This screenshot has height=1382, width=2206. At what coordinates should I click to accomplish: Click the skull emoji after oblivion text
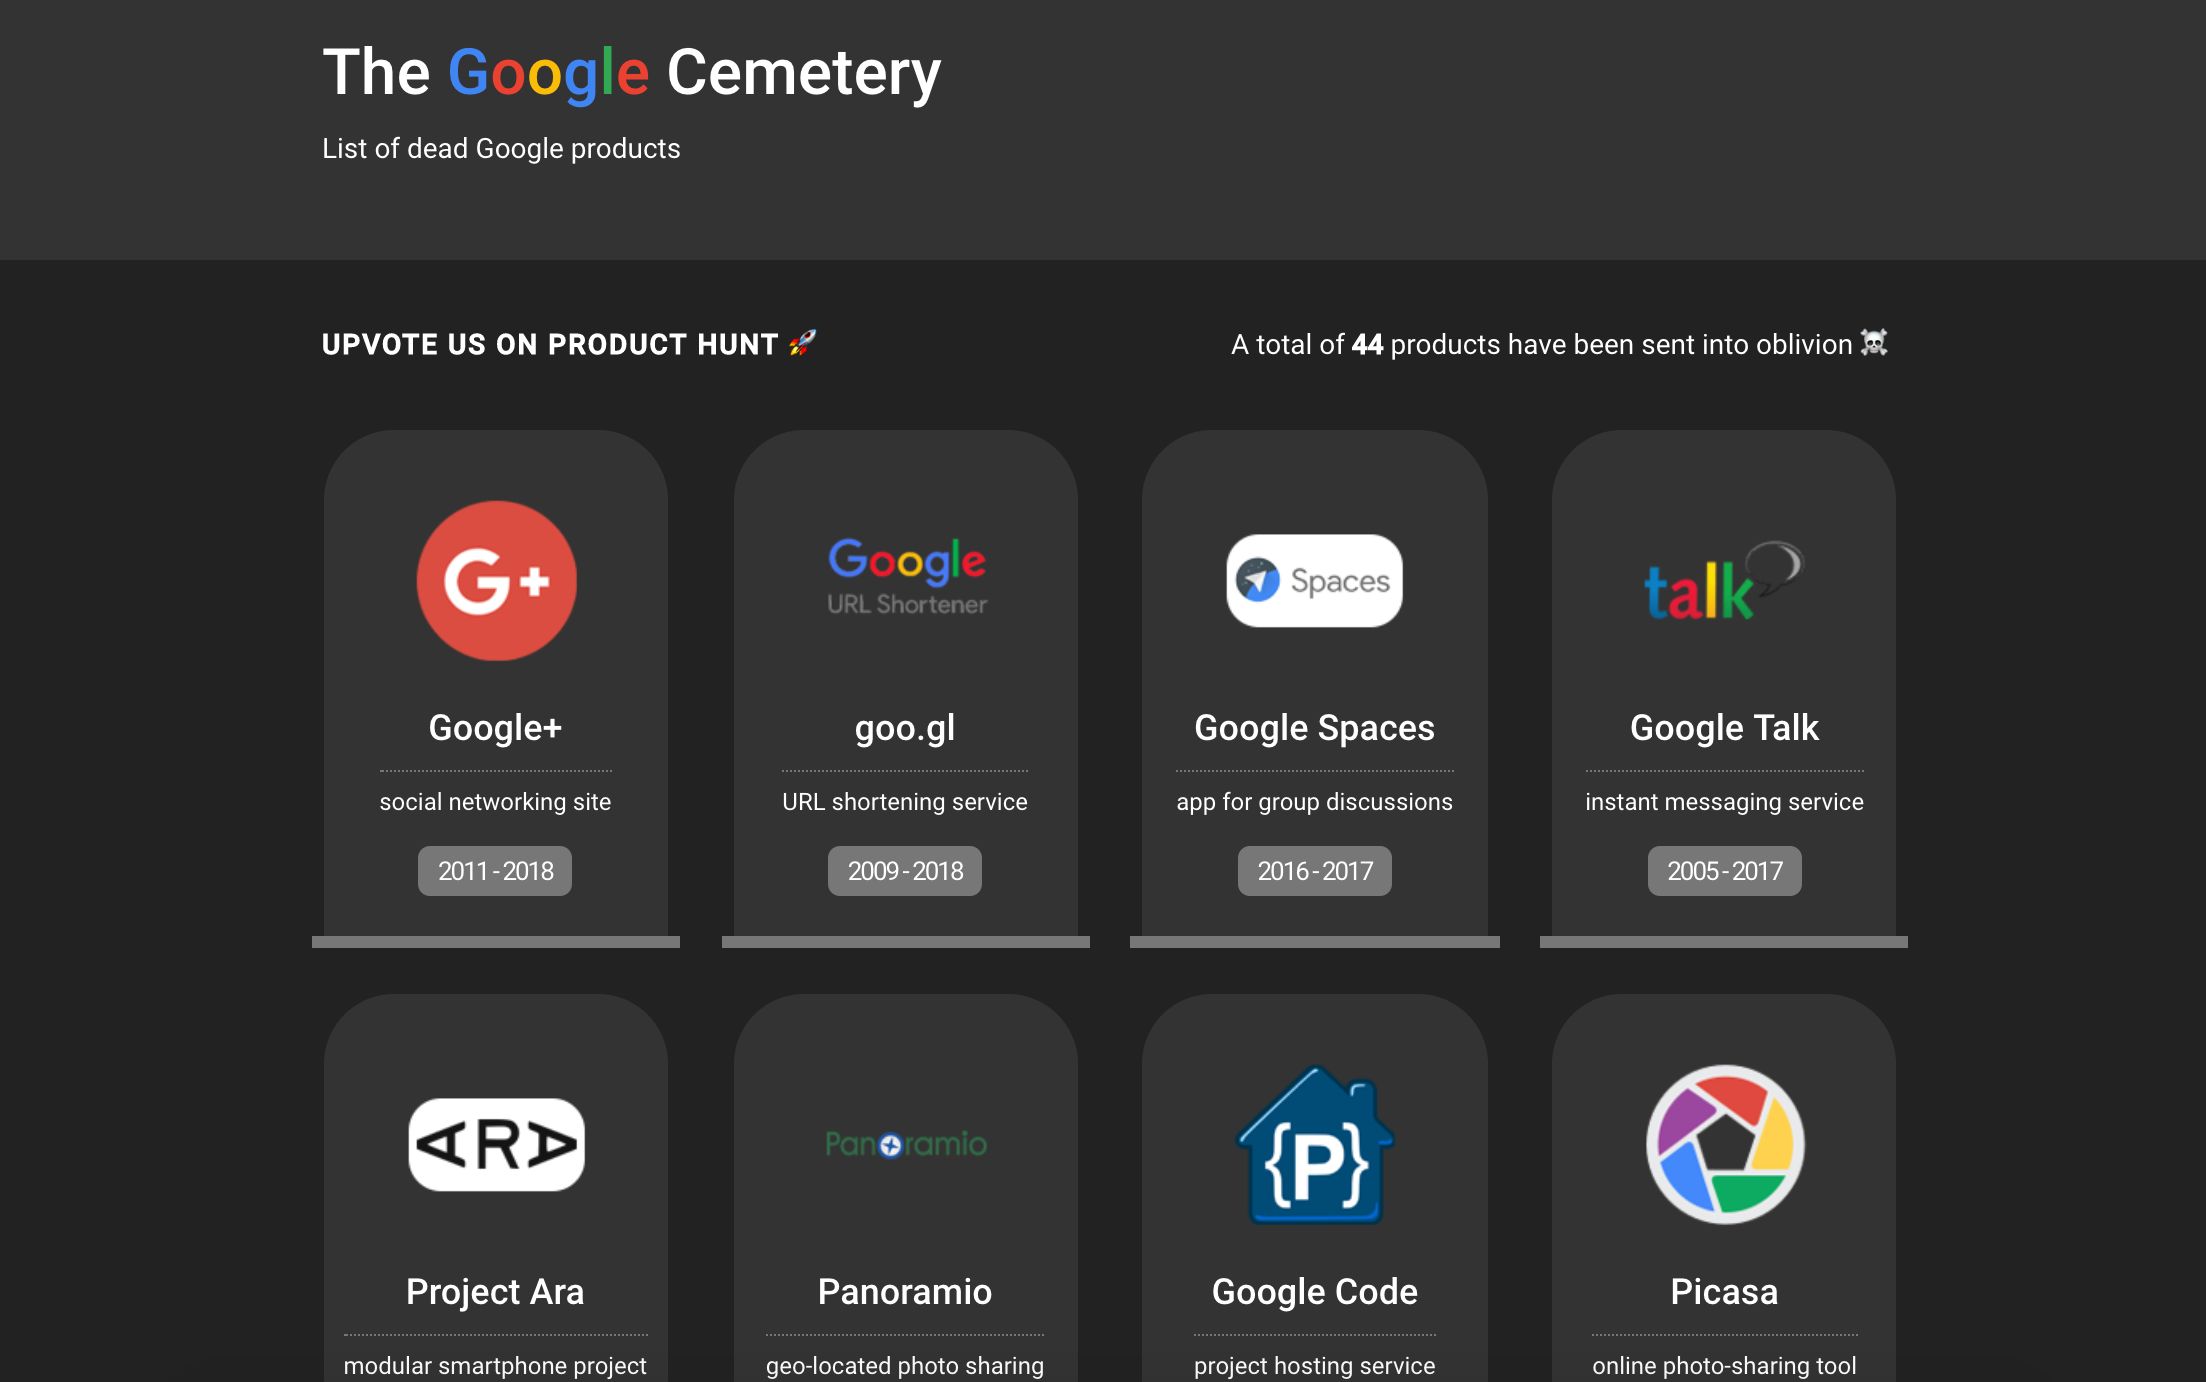click(1874, 343)
